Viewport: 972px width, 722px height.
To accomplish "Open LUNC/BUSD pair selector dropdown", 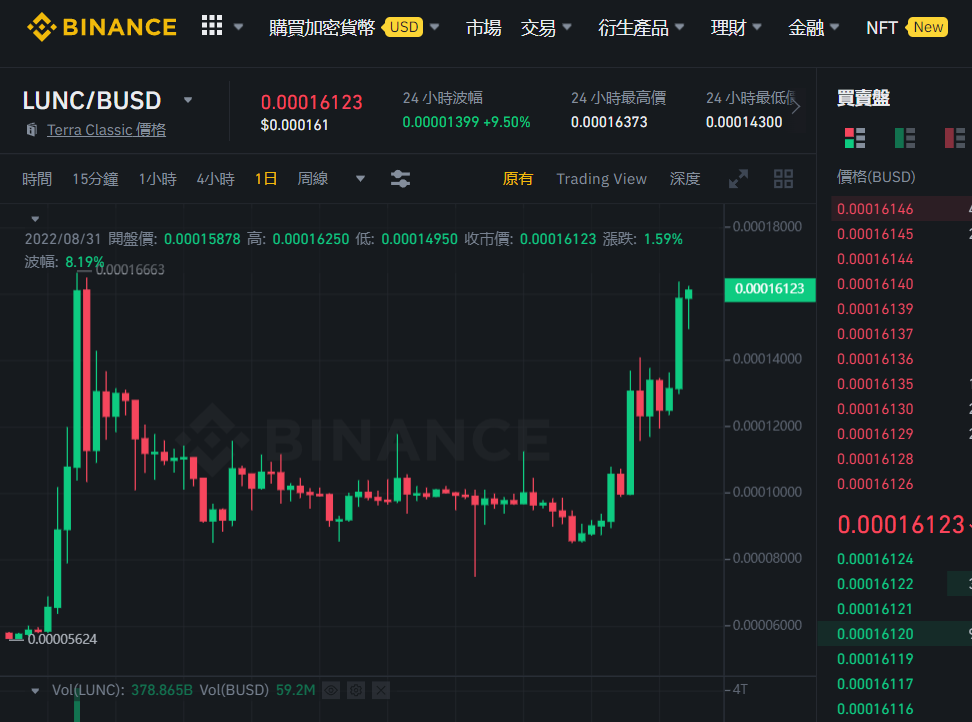I will [x=188, y=100].
